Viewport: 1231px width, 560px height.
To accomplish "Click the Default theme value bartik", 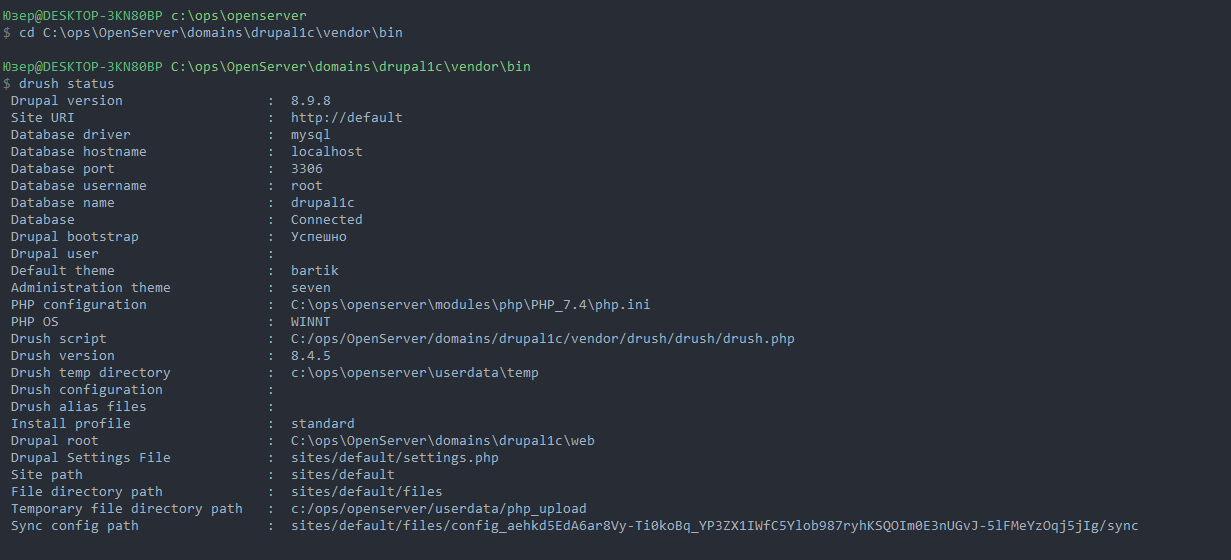I will (314, 271).
